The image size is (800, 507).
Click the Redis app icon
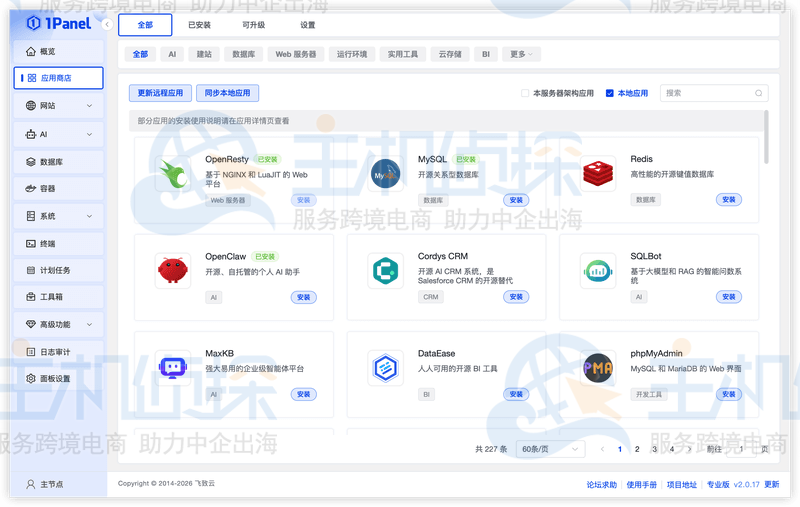pyautogui.click(x=598, y=174)
